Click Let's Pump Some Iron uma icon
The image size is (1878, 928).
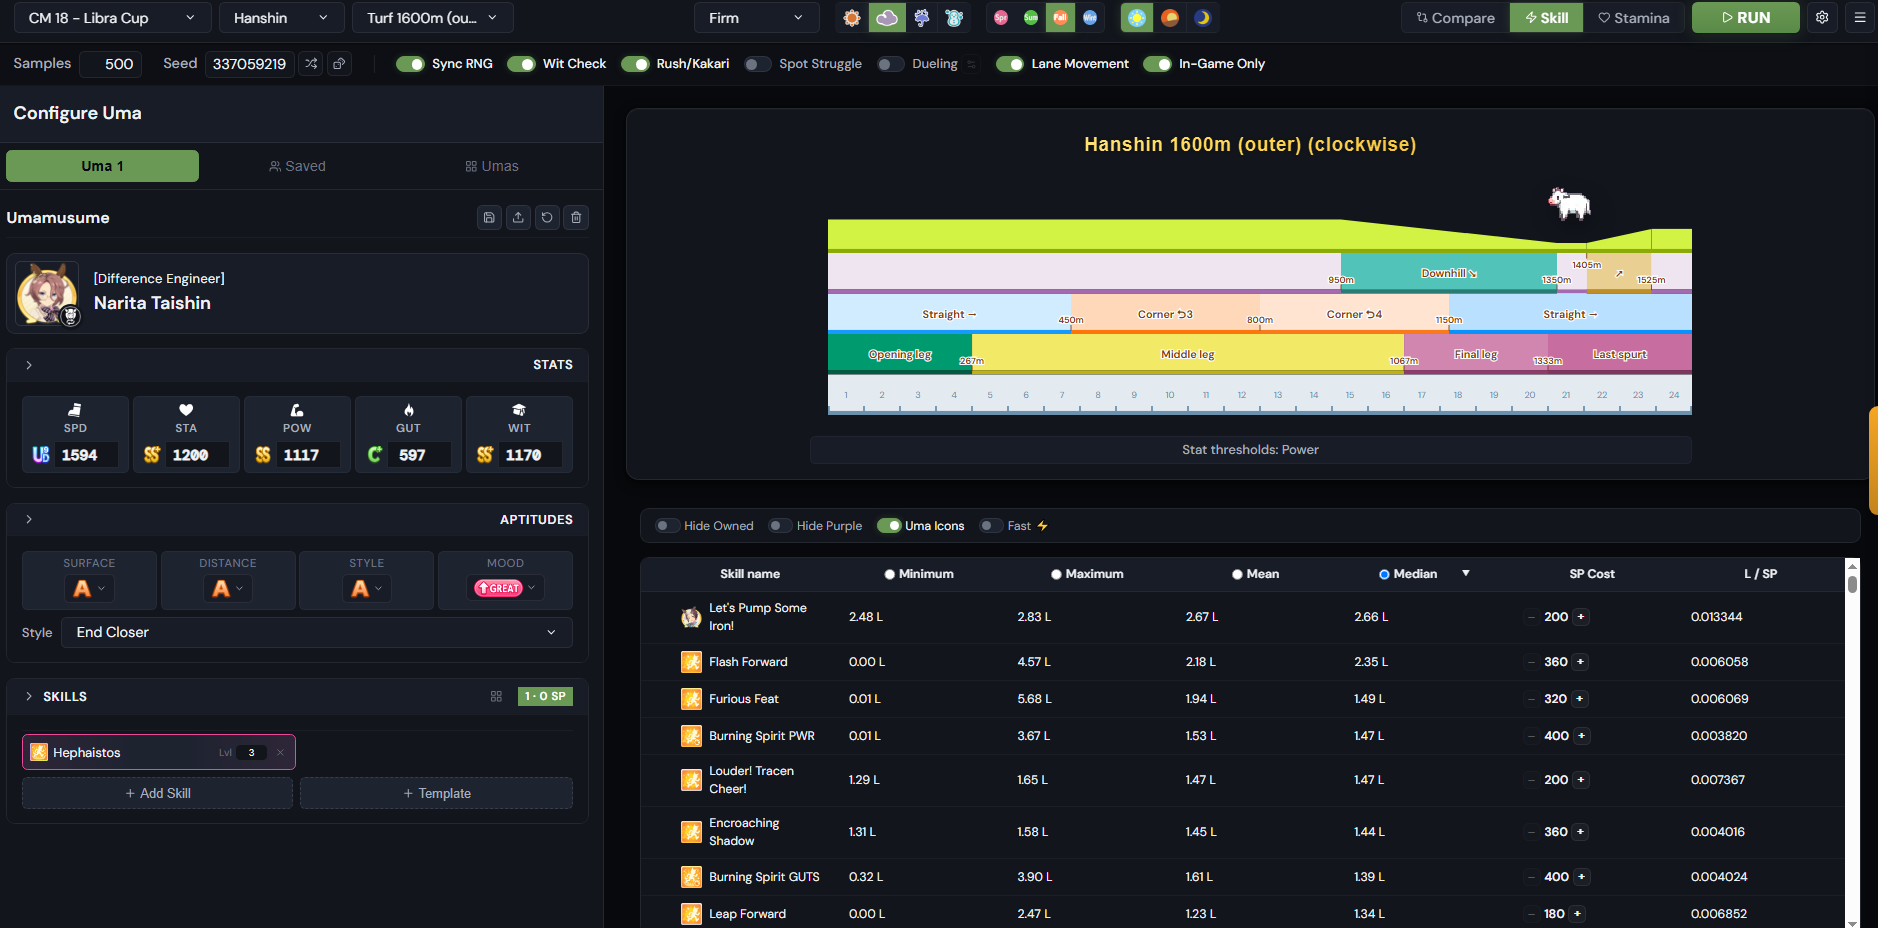tap(691, 617)
